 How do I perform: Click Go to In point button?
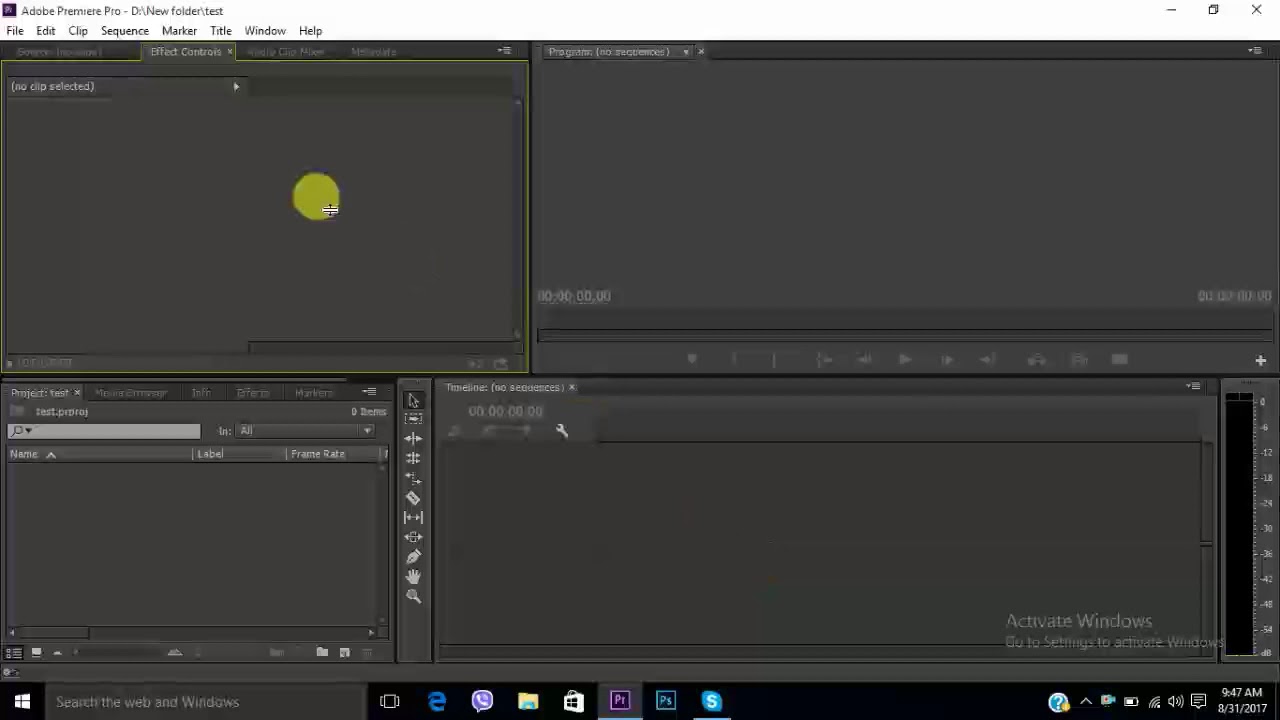coord(824,360)
